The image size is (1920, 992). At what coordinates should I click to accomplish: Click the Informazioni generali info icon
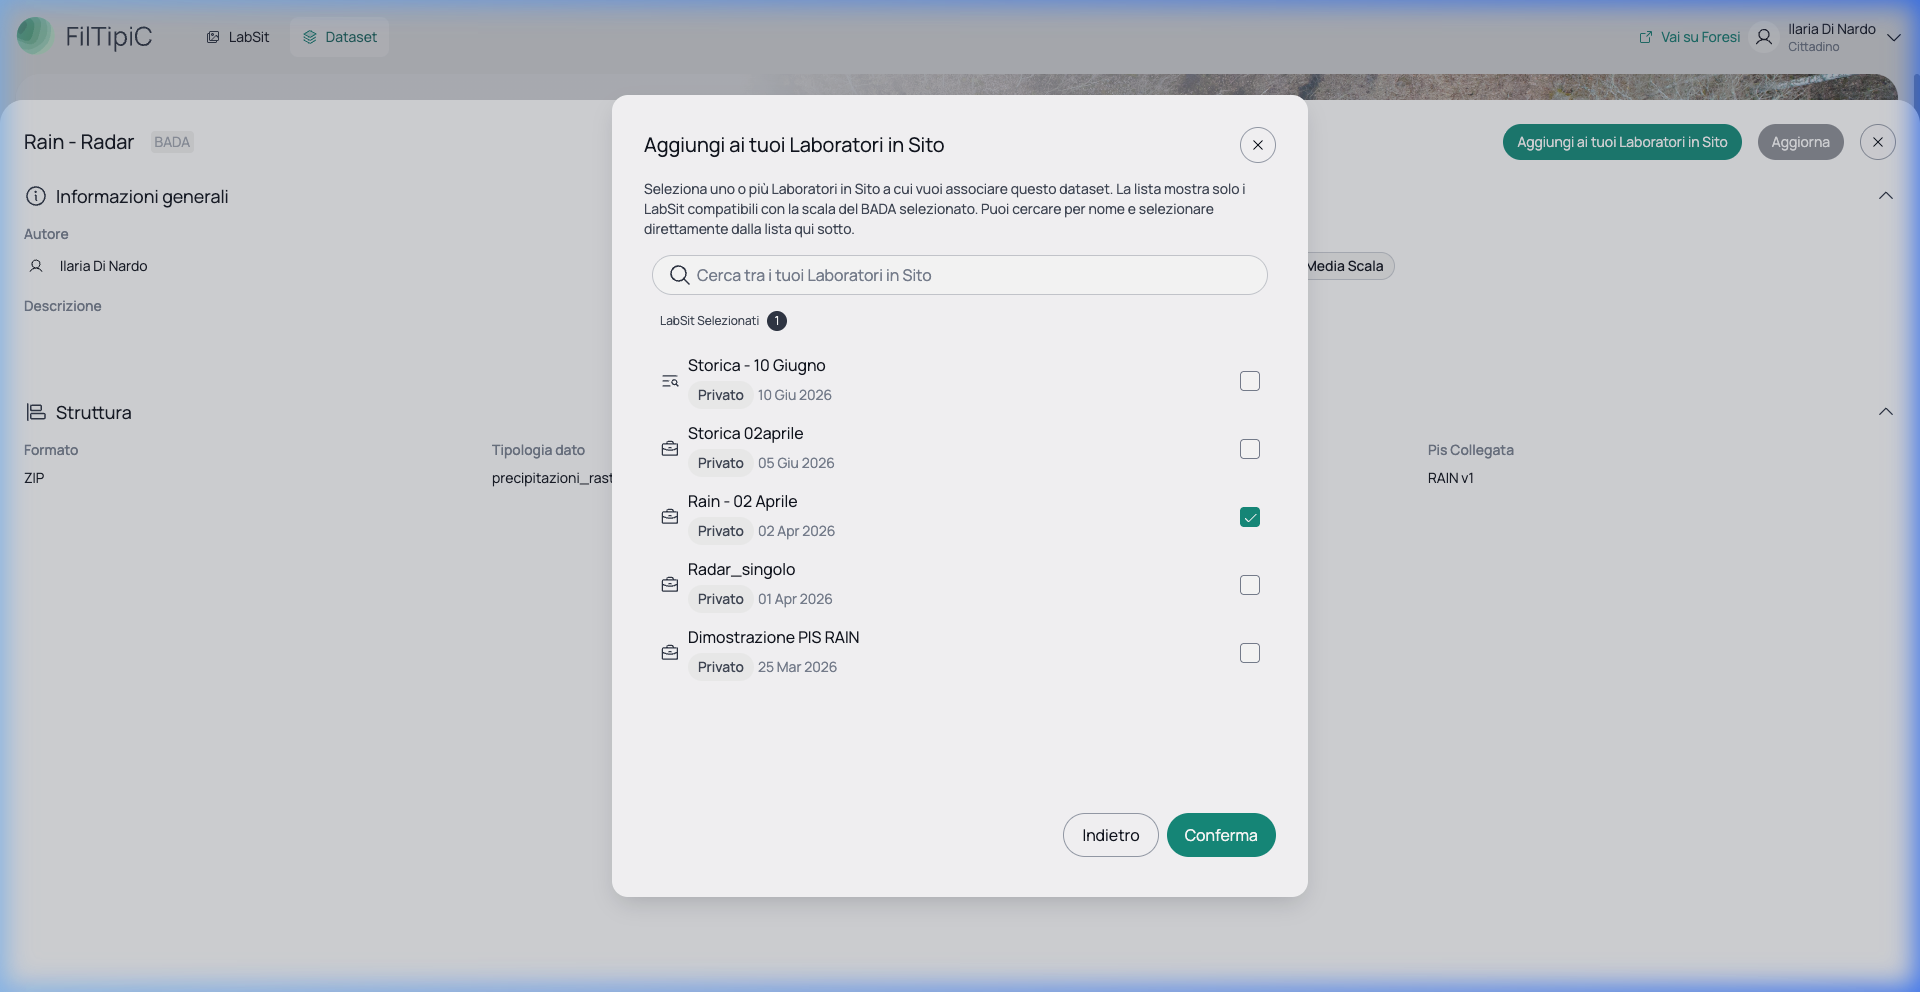click(36, 196)
